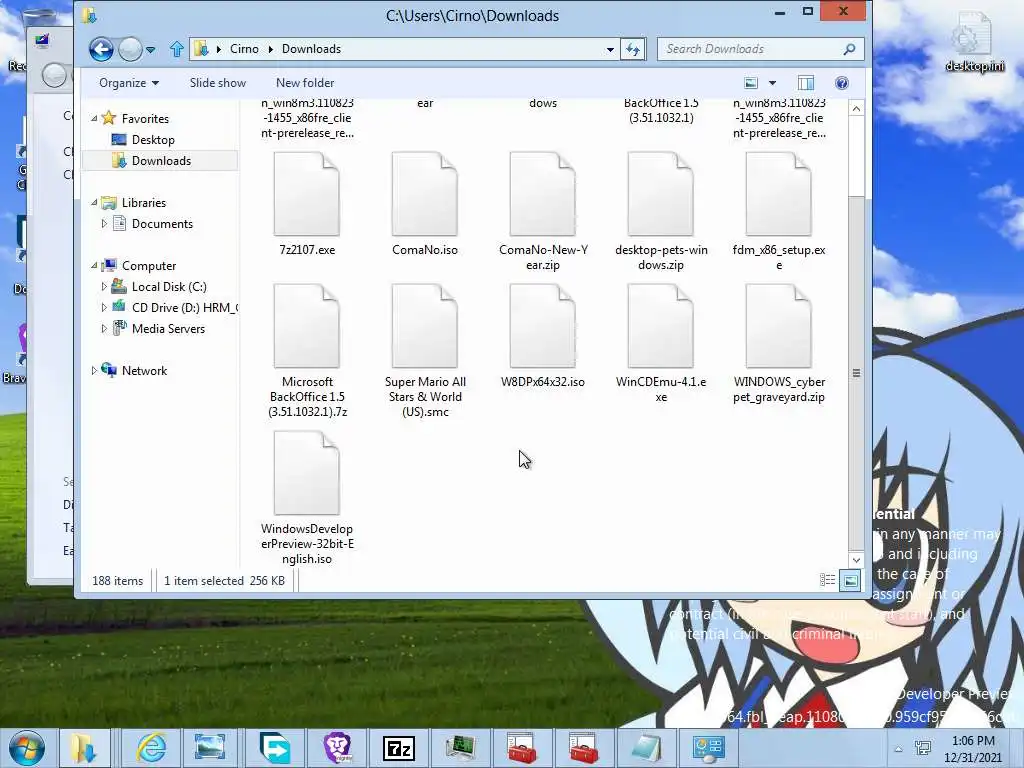
Task: Click the vertical scrollbar thumb
Action: pos(856,372)
